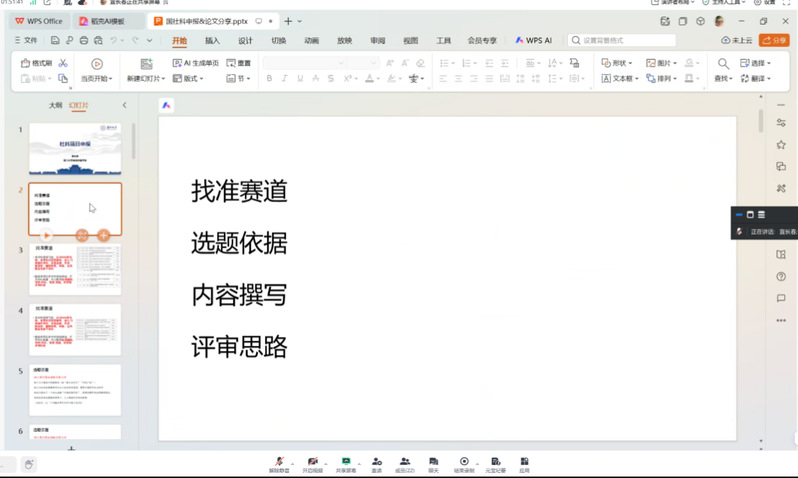798x478 pixels.
Task: Click the font color A swatch
Action: click(370, 79)
